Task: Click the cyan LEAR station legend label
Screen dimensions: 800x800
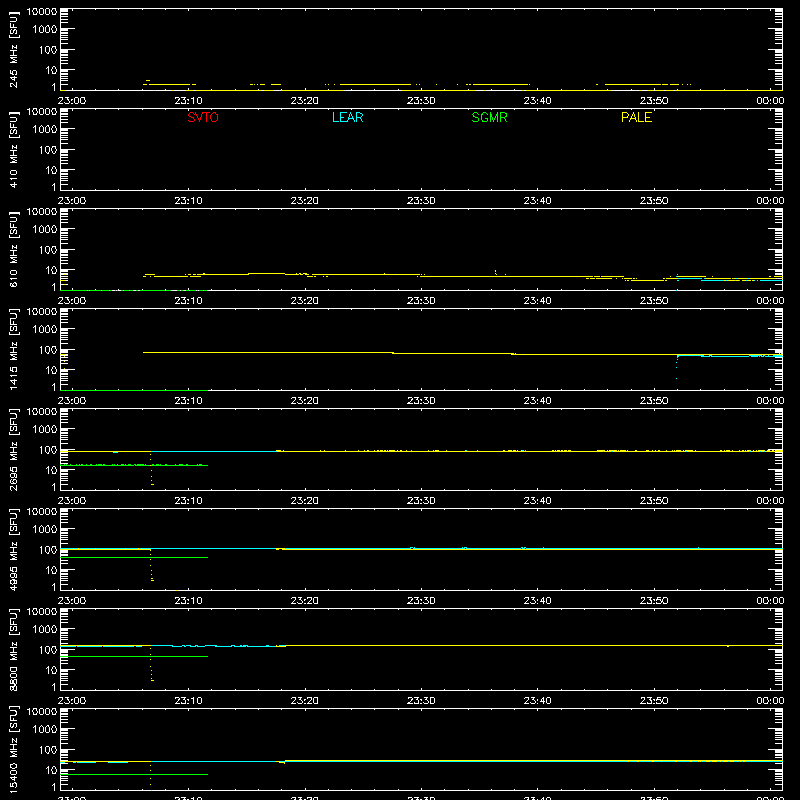Action: point(347,117)
